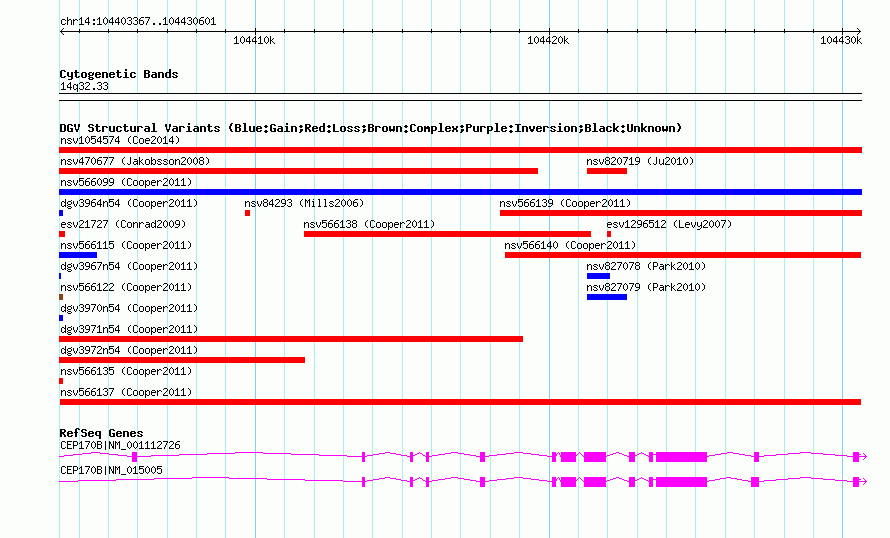This screenshot has width=890, height=538.
Task: Select the RefSeq Genes track title
Action: click(x=101, y=433)
